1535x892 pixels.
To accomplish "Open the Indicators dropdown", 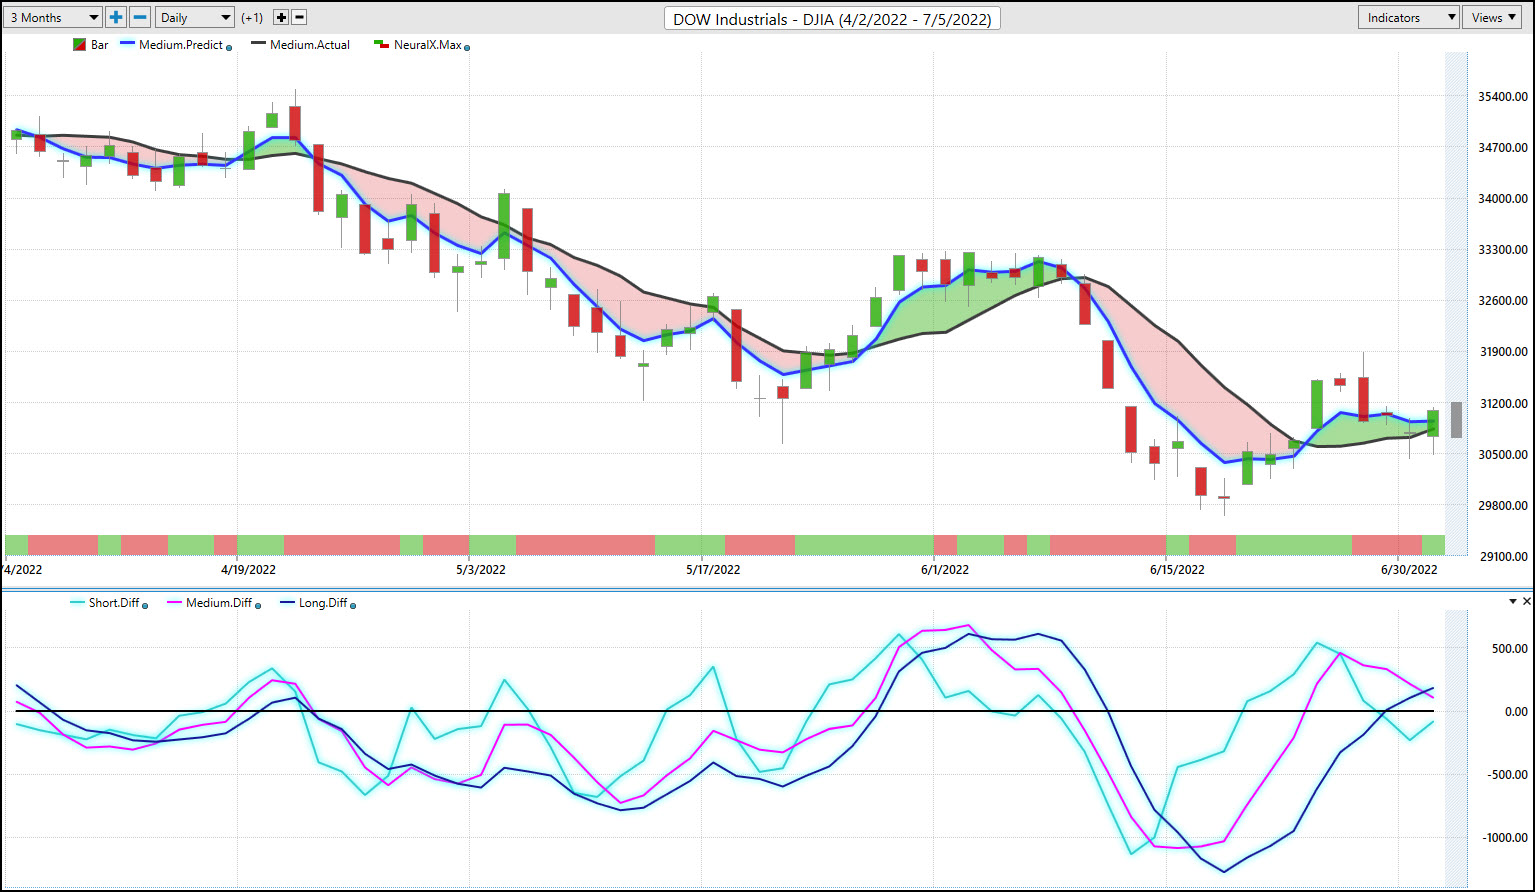I will [1408, 17].
